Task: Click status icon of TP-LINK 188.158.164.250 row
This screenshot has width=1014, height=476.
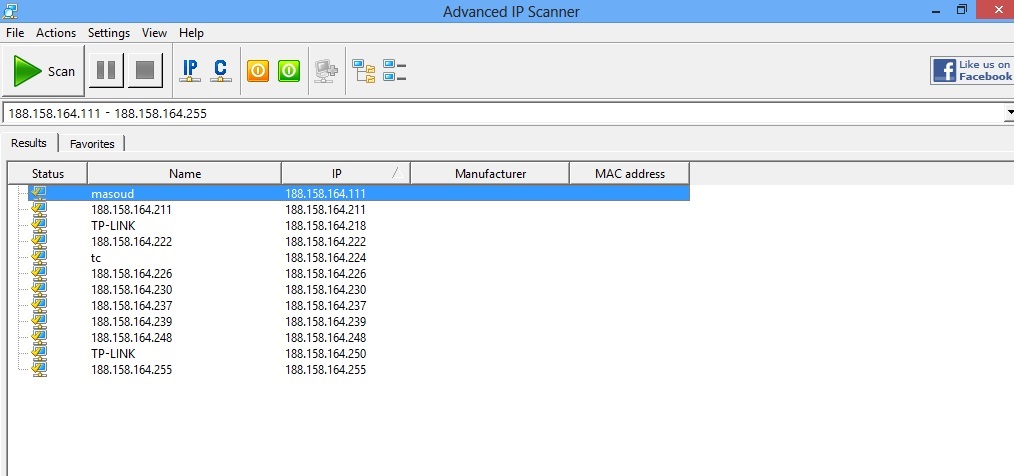Action: click(x=39, y=354)
